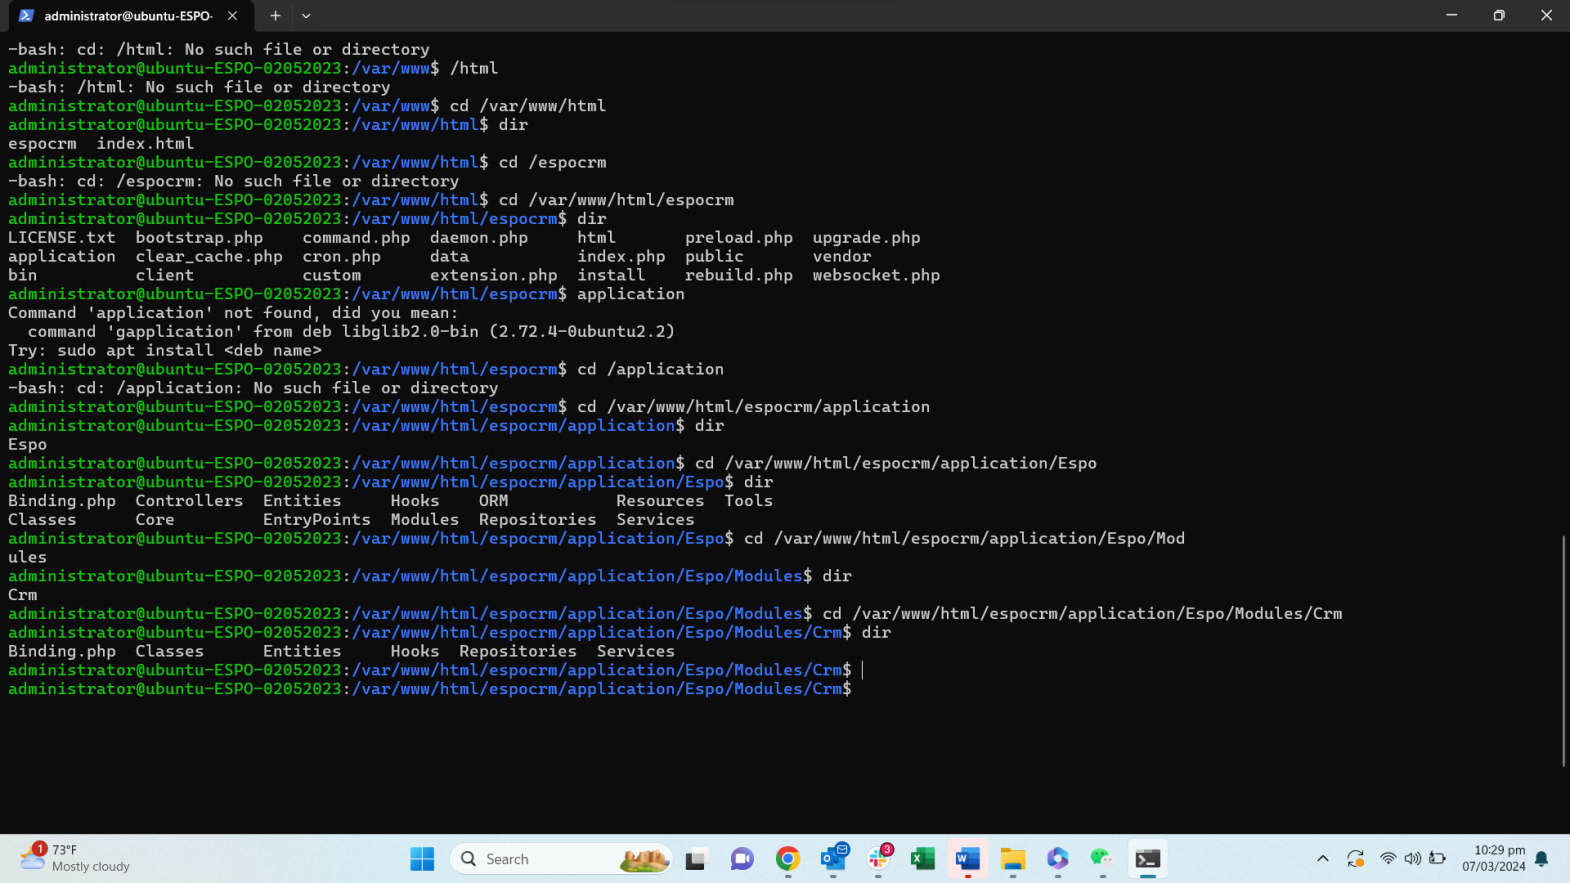
Task: Show hidden system tray icons
Action: pyautogui.click(x=1323, y=859)
